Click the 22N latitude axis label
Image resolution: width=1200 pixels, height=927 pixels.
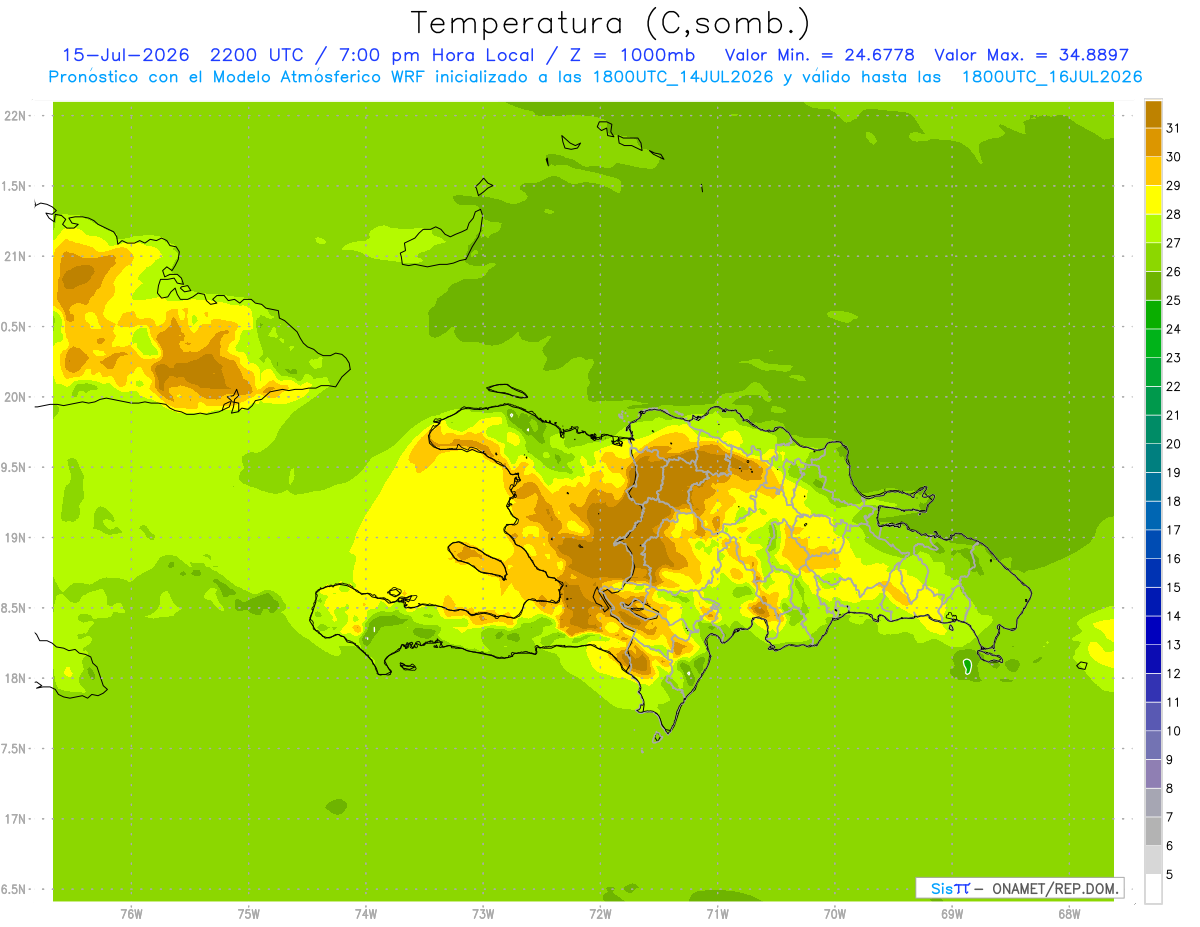coord(16,116)
